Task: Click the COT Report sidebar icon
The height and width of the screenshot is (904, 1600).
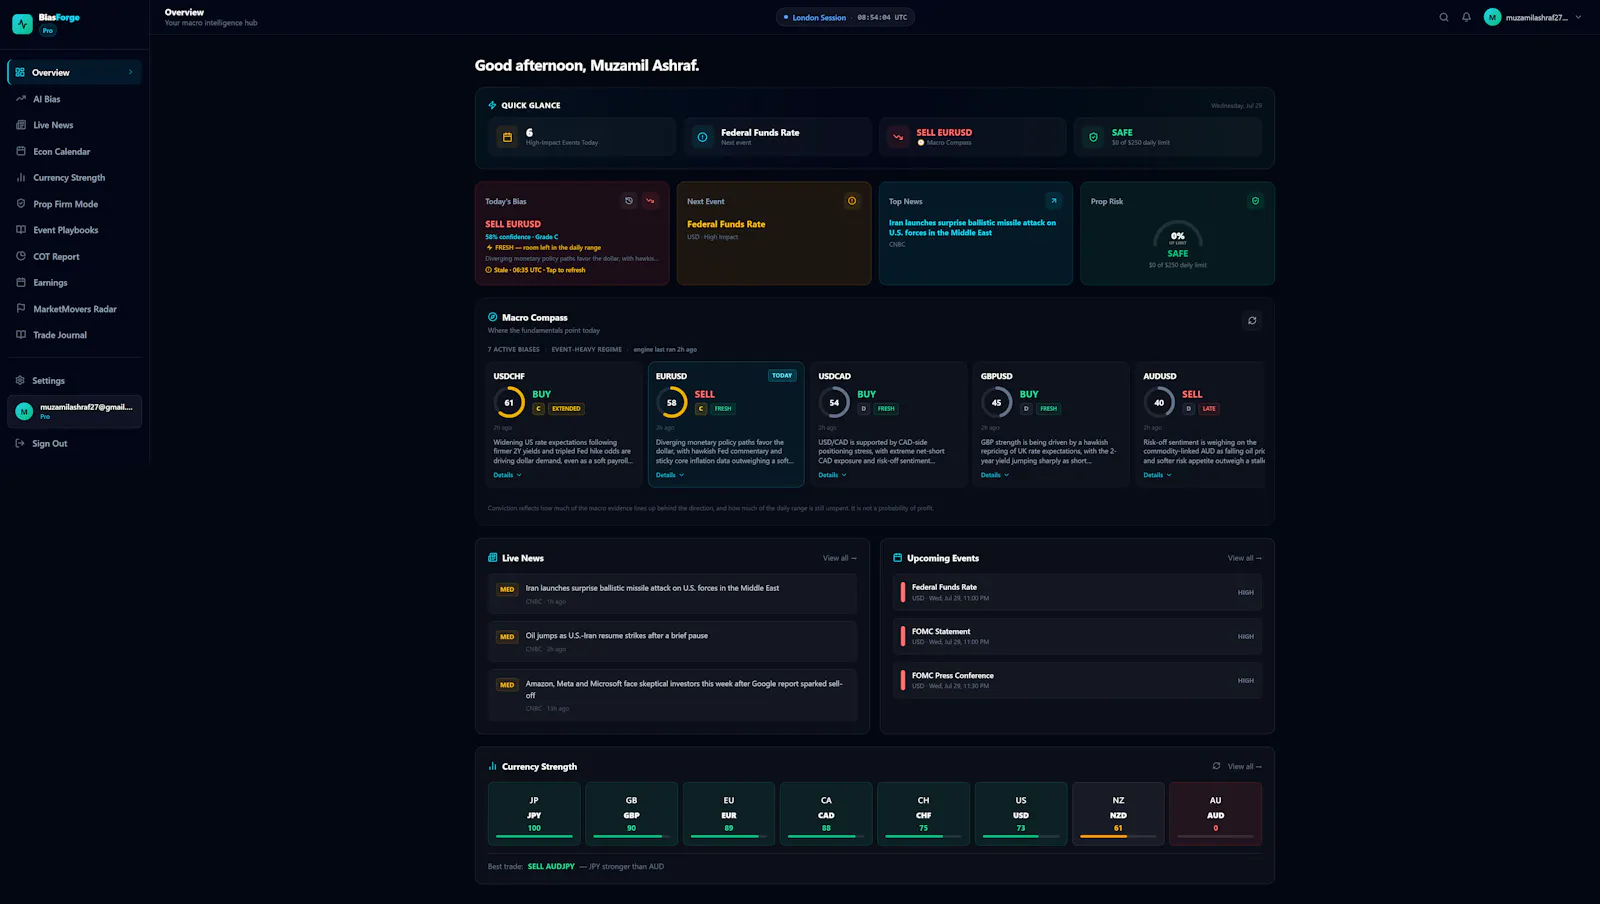Action: click(x=20, y=256)
